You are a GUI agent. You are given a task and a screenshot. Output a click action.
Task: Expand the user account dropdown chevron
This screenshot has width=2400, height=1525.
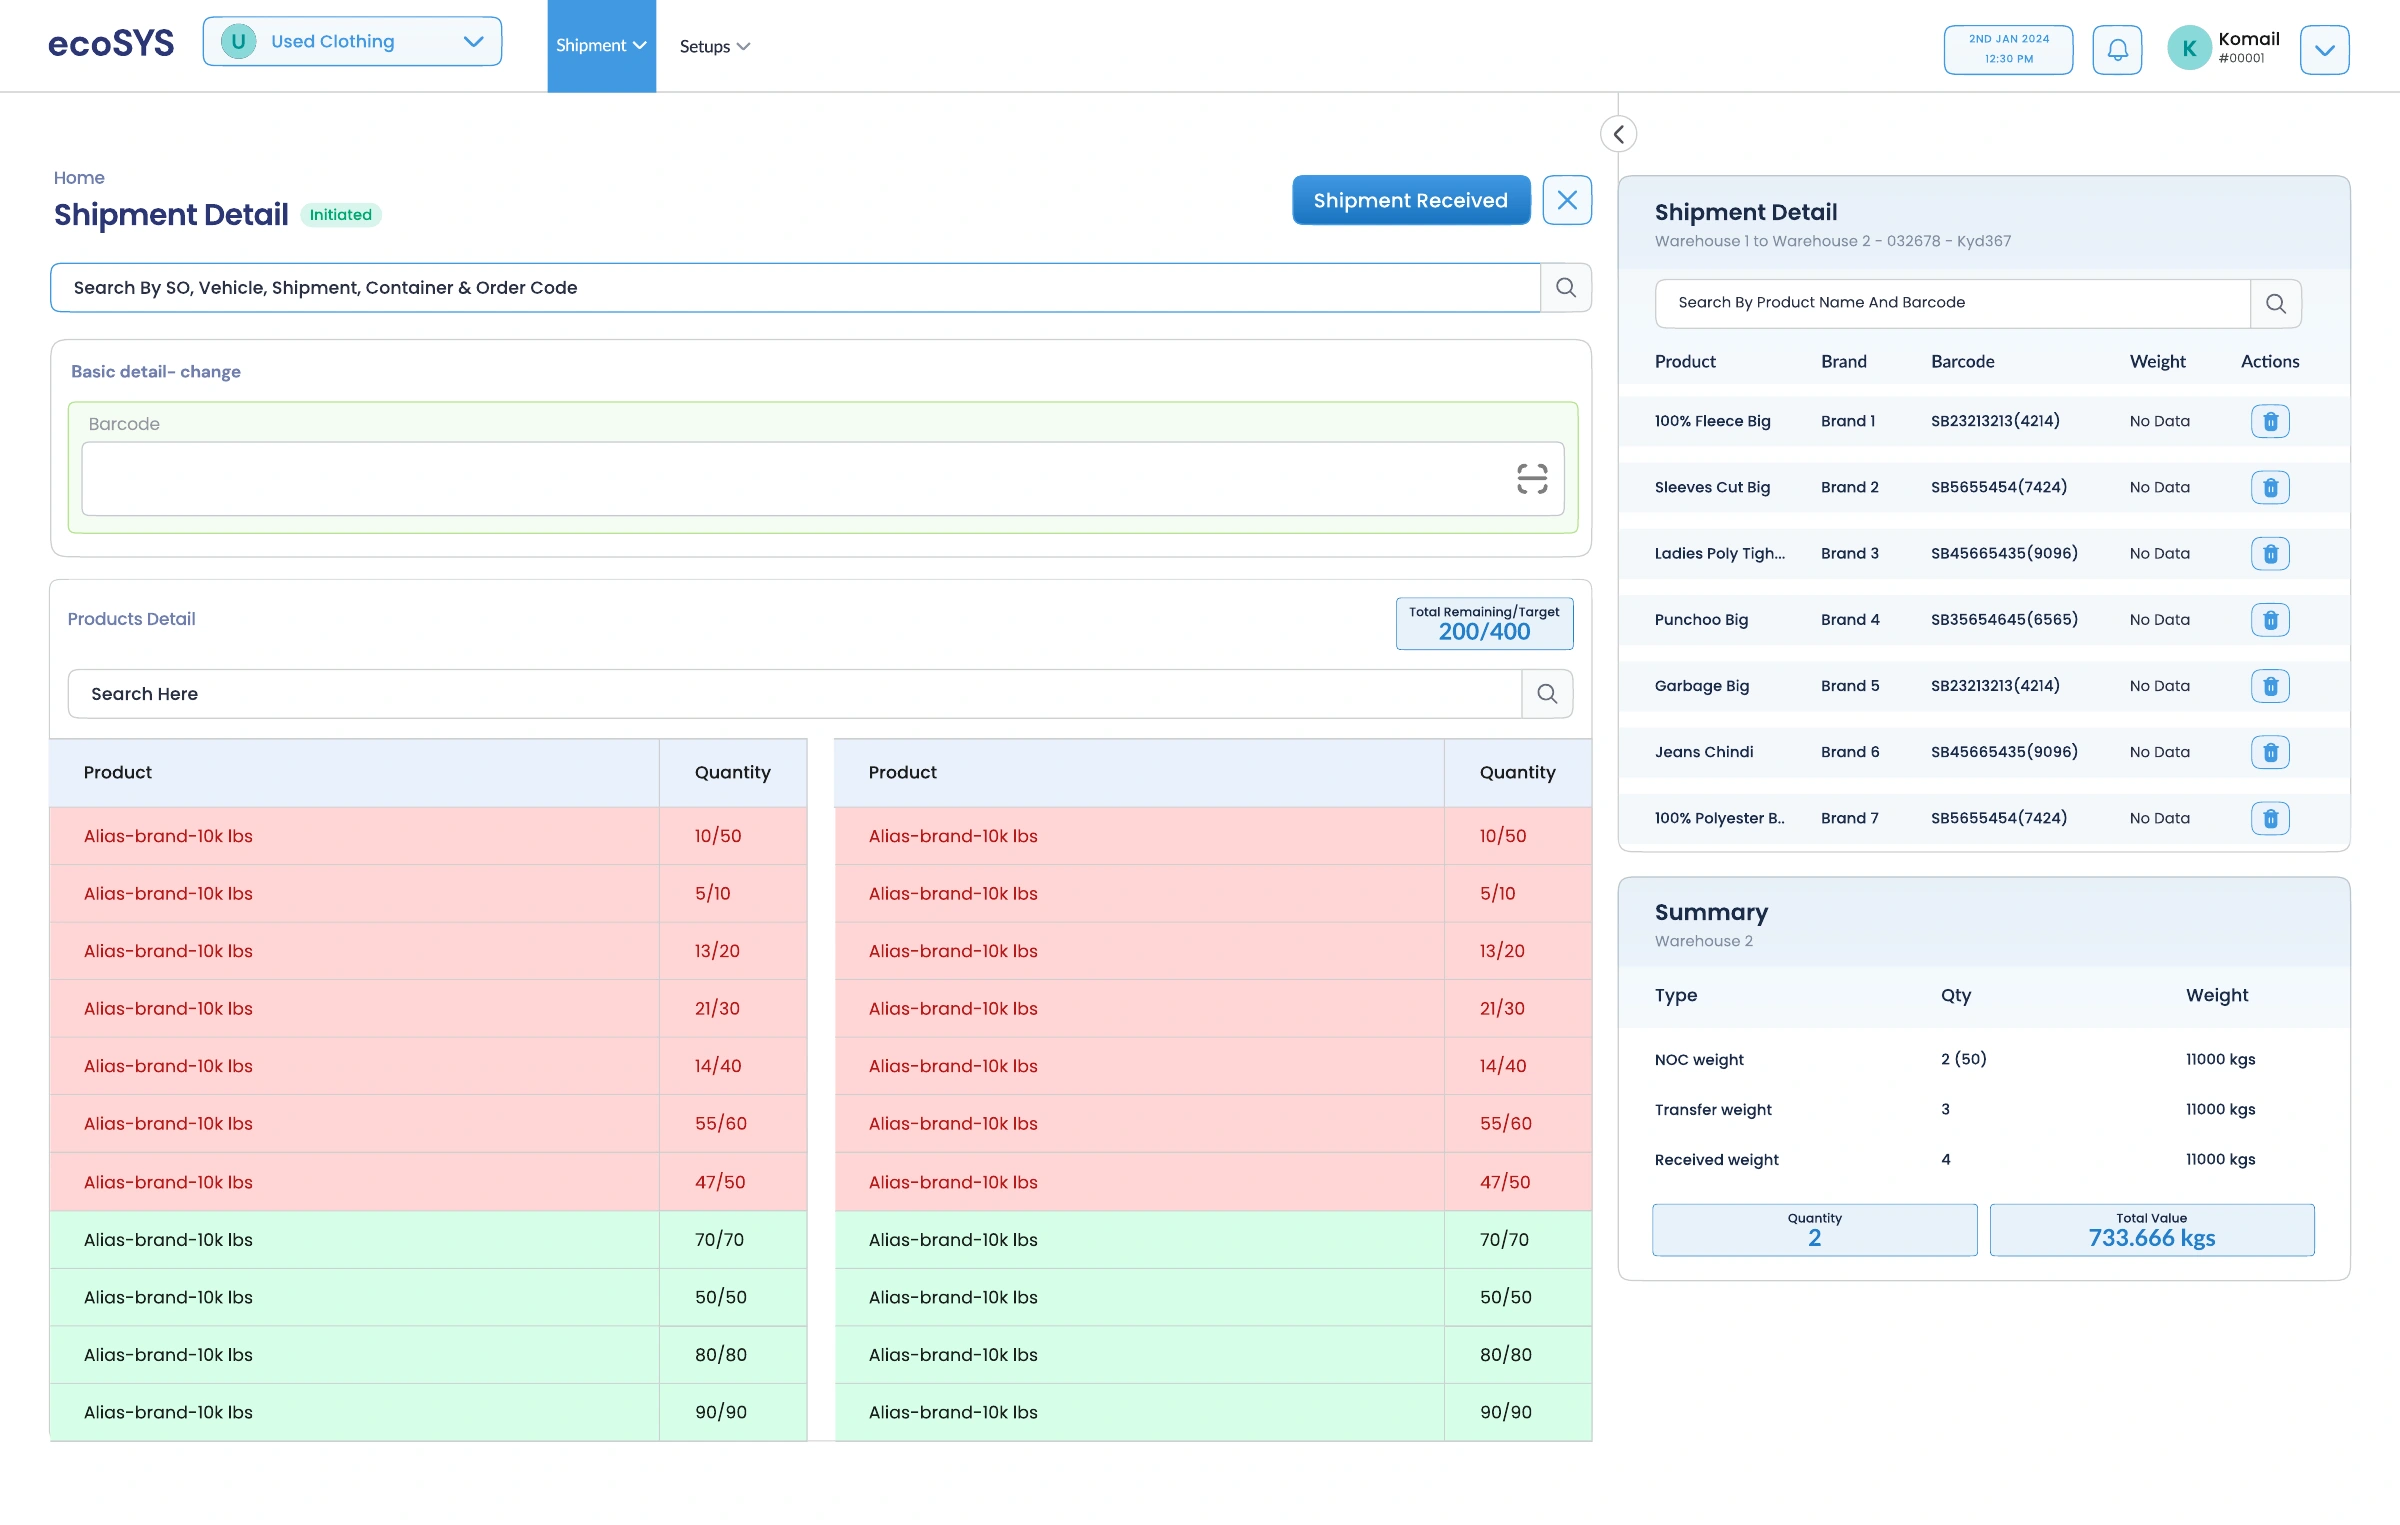(x=2324, y=49)
